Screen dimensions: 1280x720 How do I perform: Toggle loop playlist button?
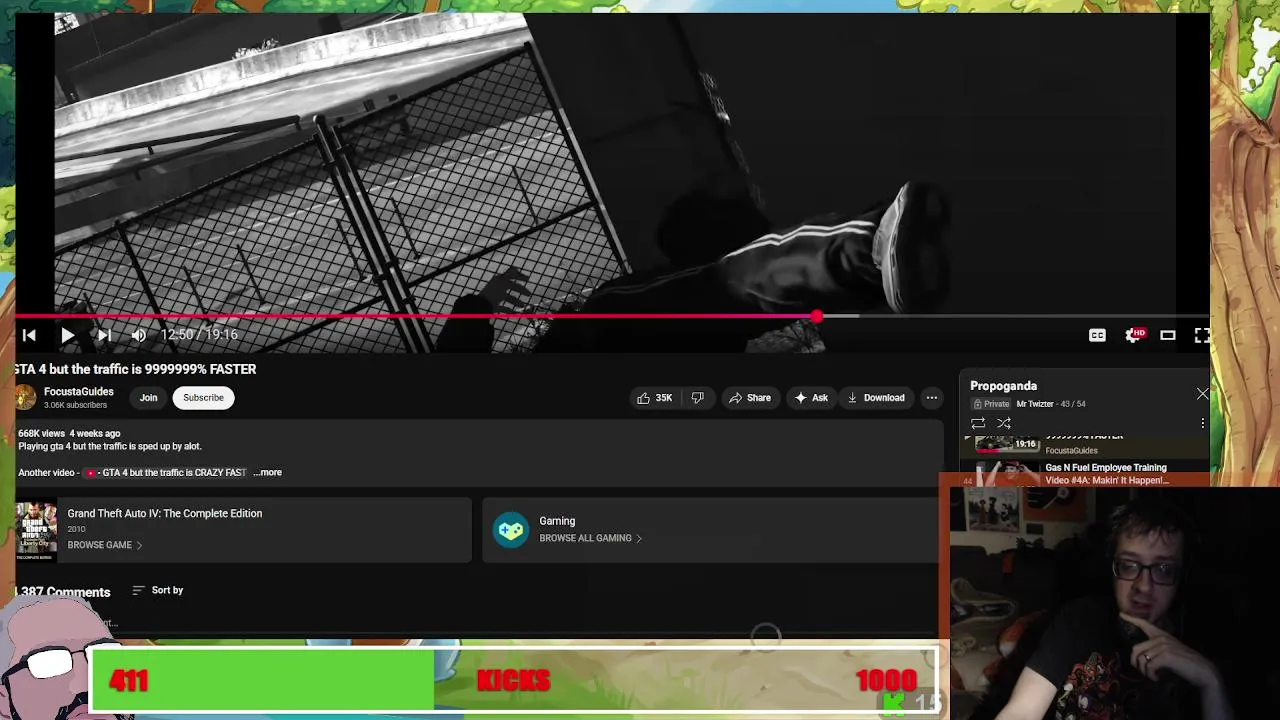click(x=978, y=423)
